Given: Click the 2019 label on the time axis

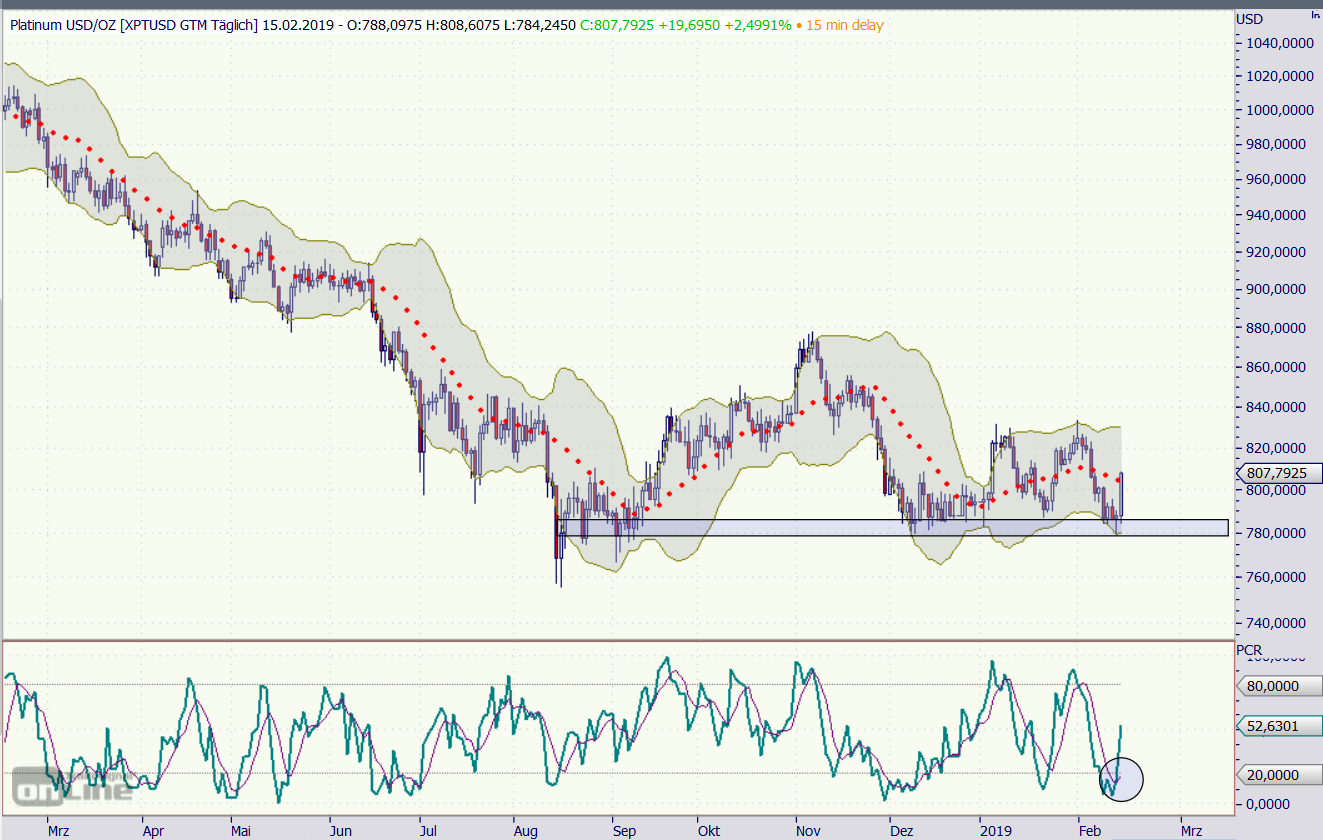Looking at the screenshot, I should point(996,831).
